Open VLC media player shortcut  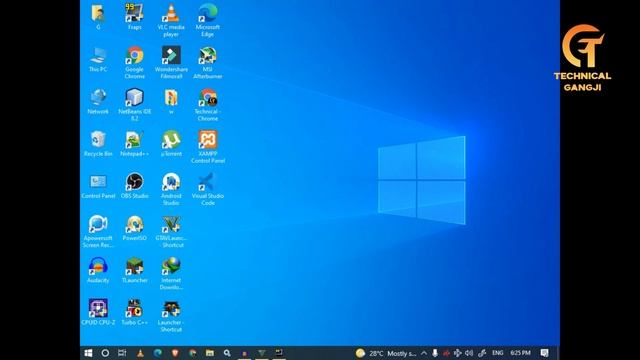(x=171, y=20)
